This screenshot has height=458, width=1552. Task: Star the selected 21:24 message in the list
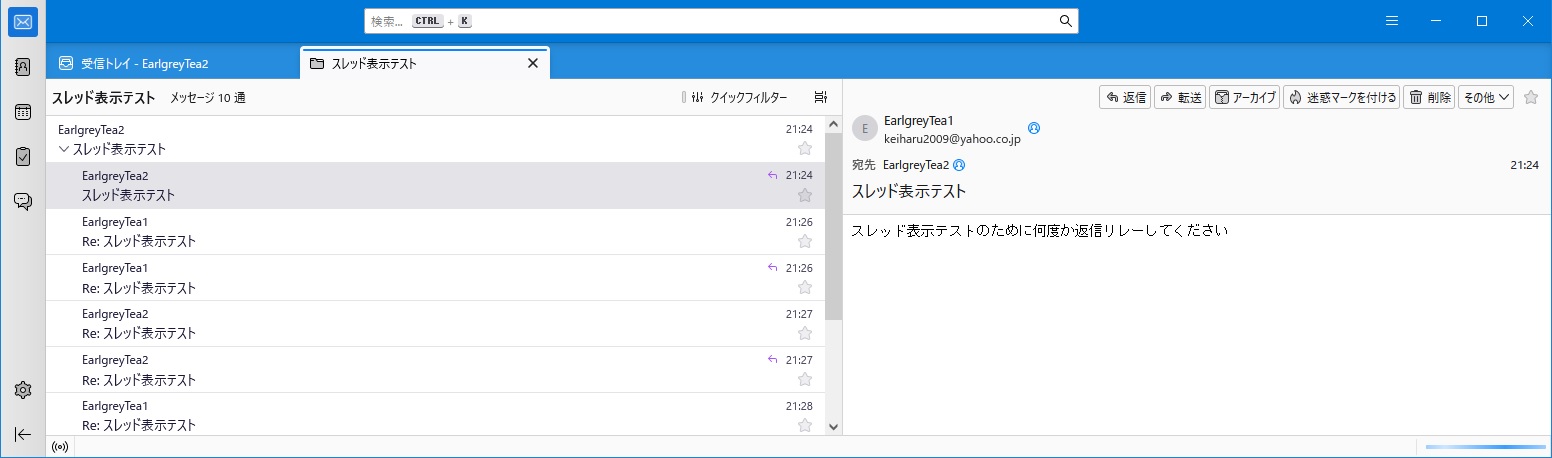(805, 195)
